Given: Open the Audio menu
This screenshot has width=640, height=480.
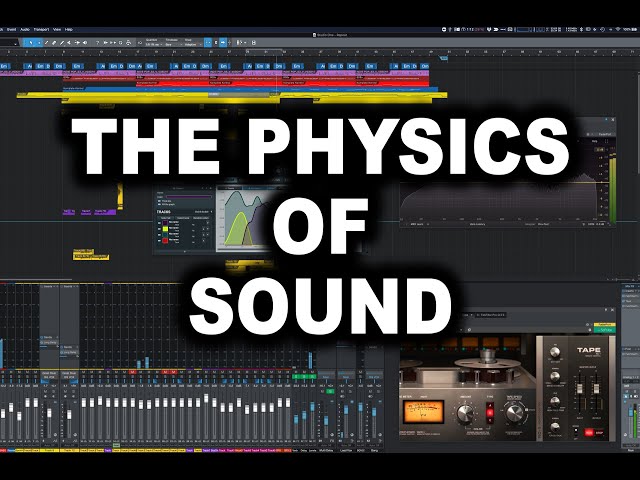Looking at the screenshot, I should [24, 29].
